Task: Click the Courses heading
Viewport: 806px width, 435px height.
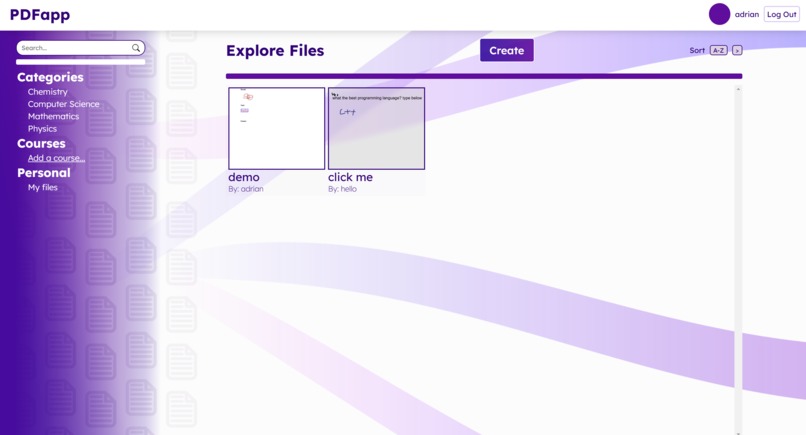Action: point(41,143)
